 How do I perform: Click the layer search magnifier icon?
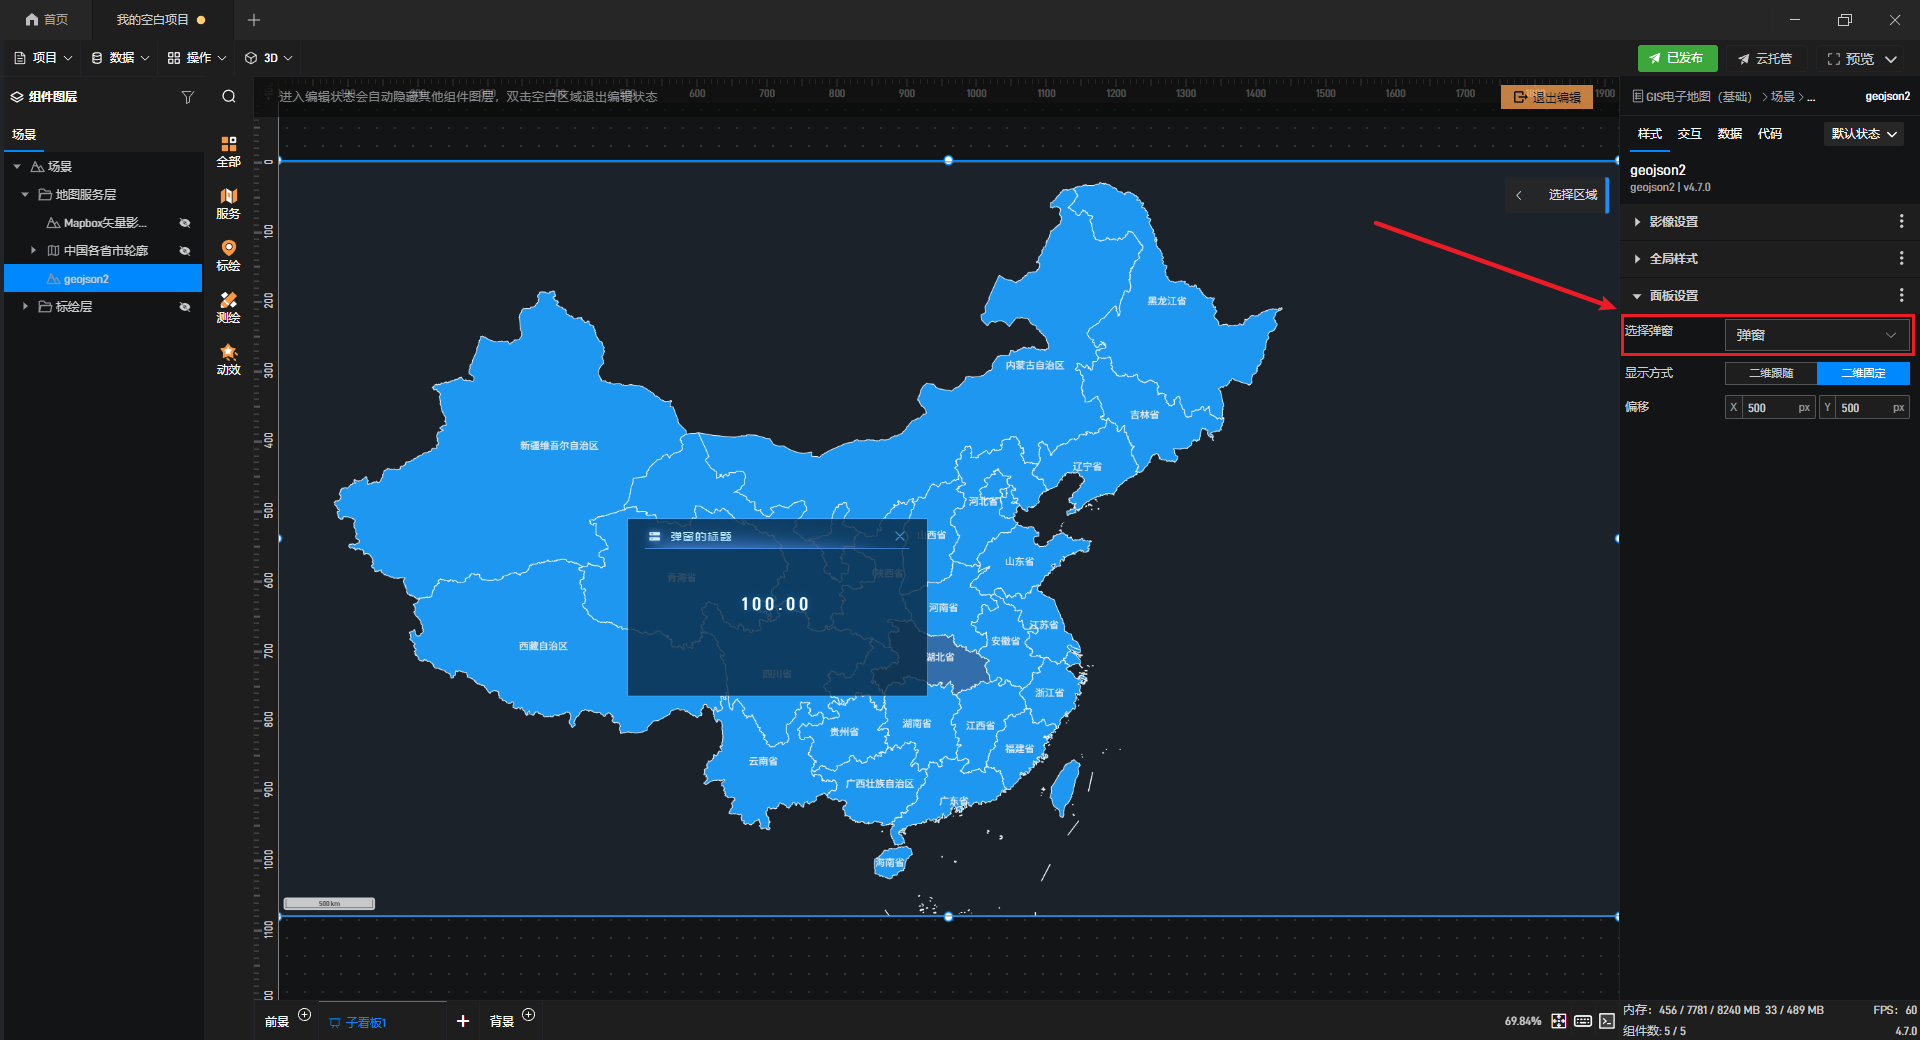tap(229, 97)
